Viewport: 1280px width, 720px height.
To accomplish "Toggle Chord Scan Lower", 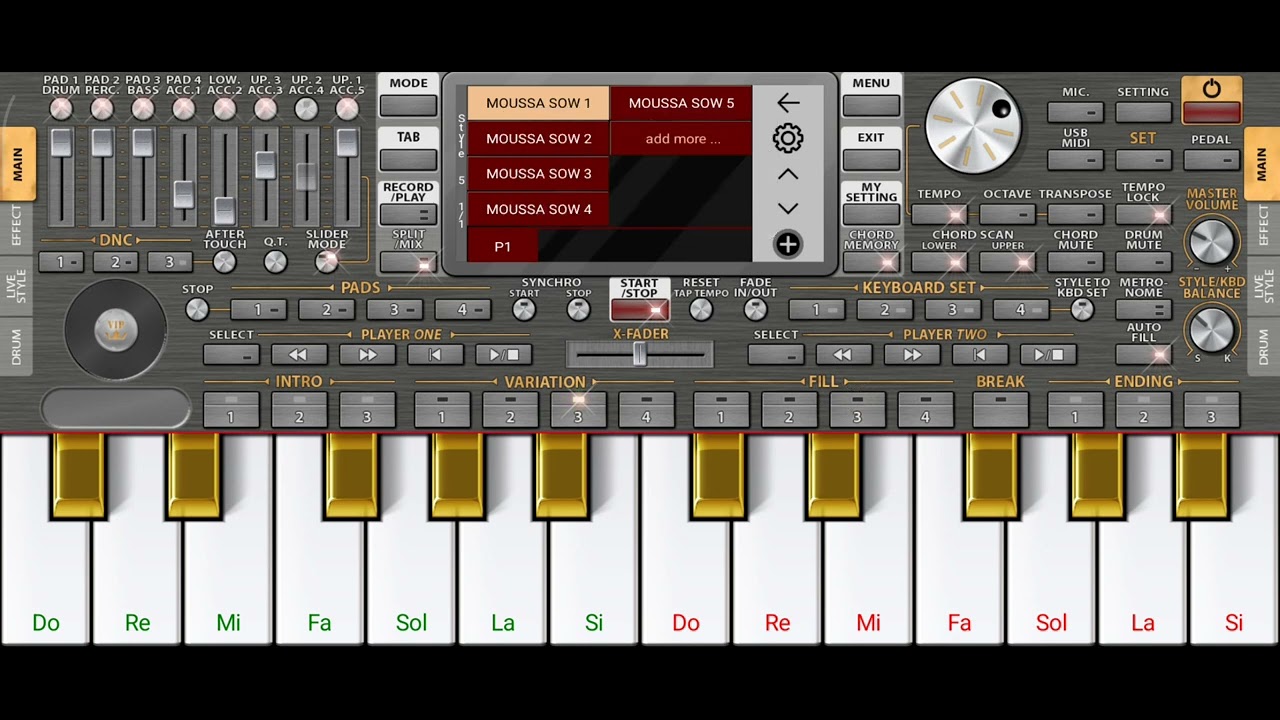I will point(939,262).
